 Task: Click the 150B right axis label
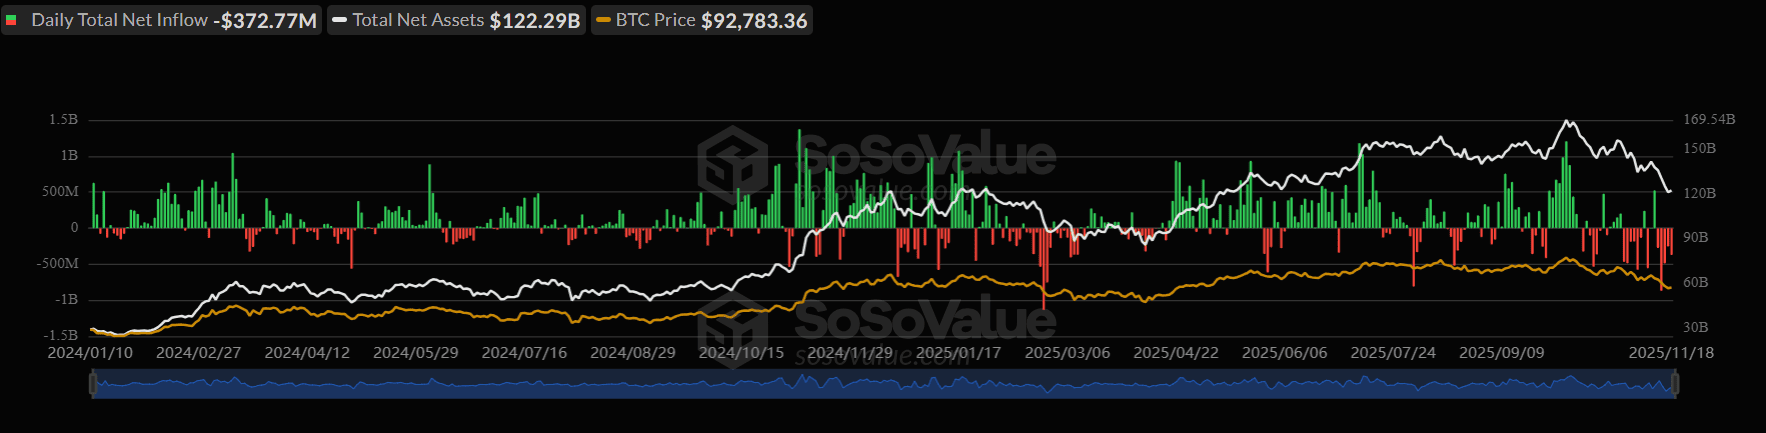tap(1699, 149)
